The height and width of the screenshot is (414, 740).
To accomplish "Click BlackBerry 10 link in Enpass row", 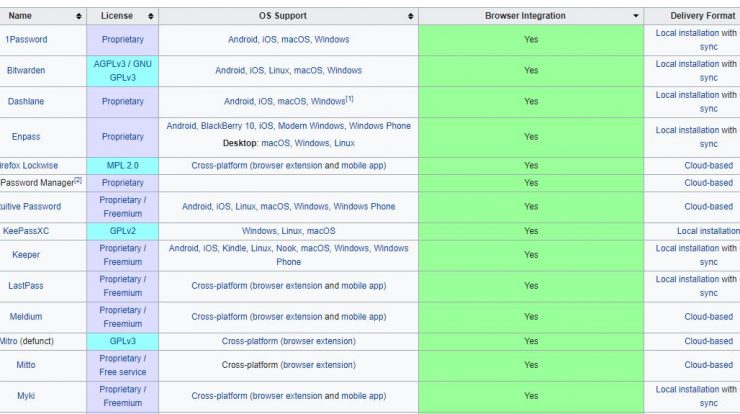I will point(229,126).
